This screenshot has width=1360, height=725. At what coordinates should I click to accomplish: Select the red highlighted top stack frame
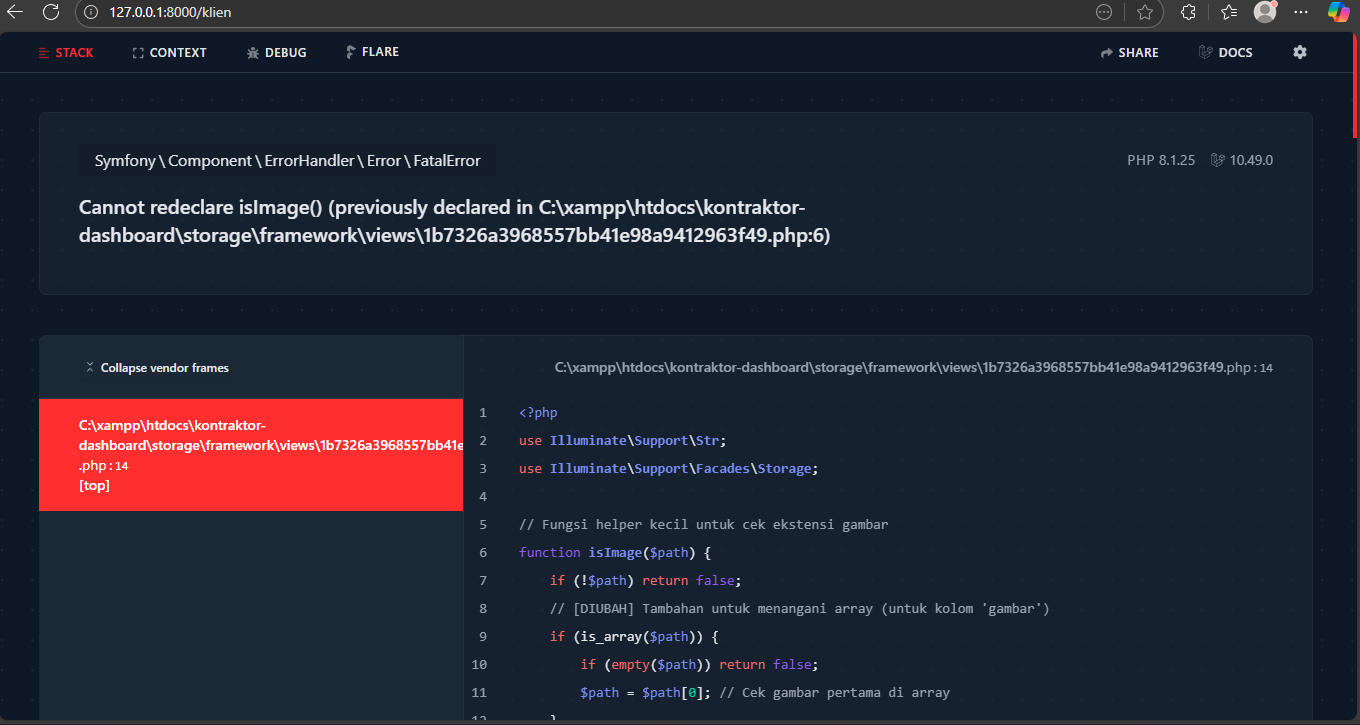click(x=250, y=455)
